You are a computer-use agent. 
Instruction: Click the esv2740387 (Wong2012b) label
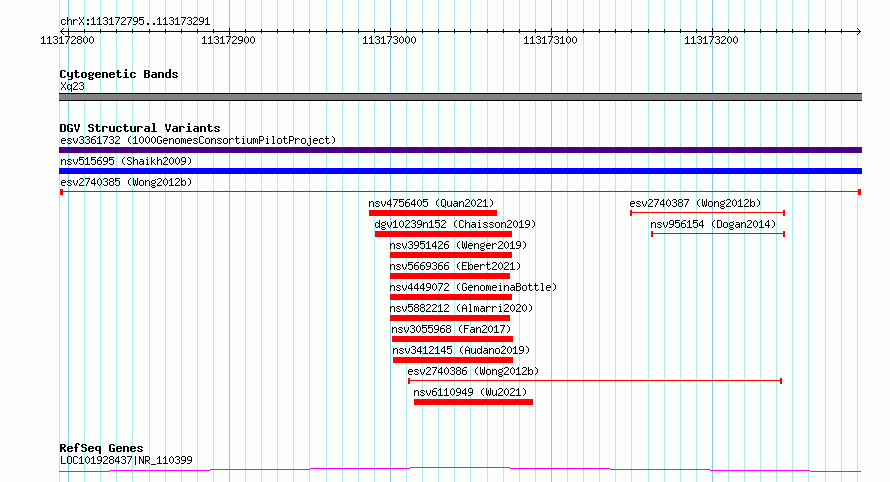click(x=695, y=203)
